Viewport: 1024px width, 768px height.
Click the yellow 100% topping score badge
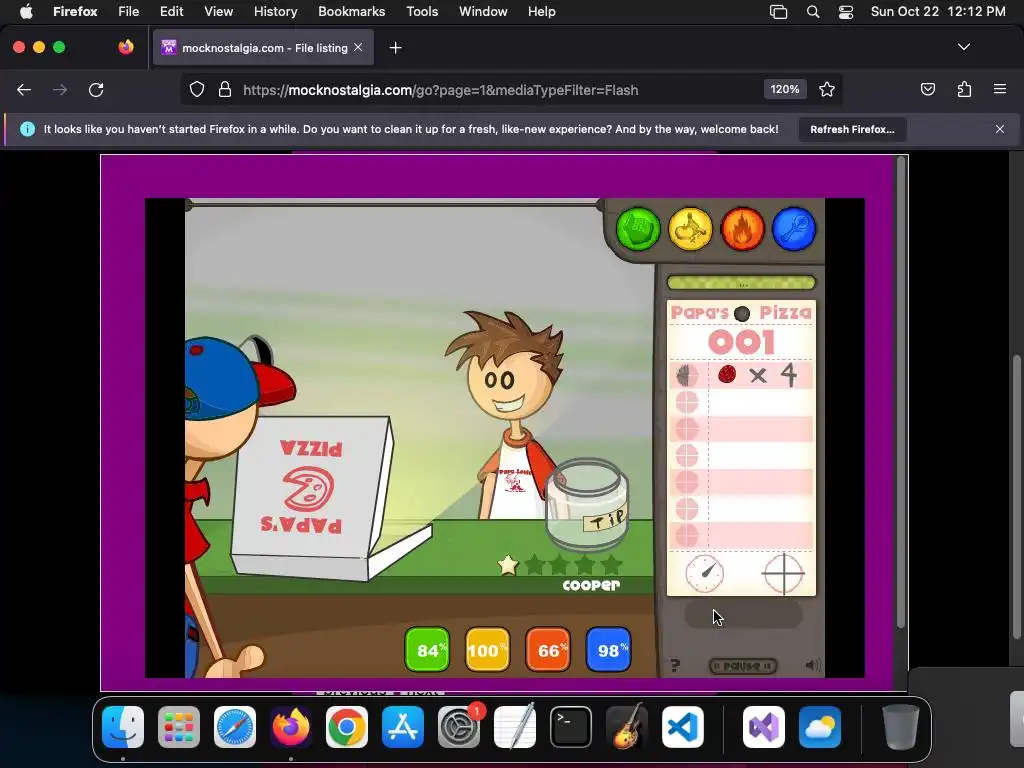tap(487, 650)
